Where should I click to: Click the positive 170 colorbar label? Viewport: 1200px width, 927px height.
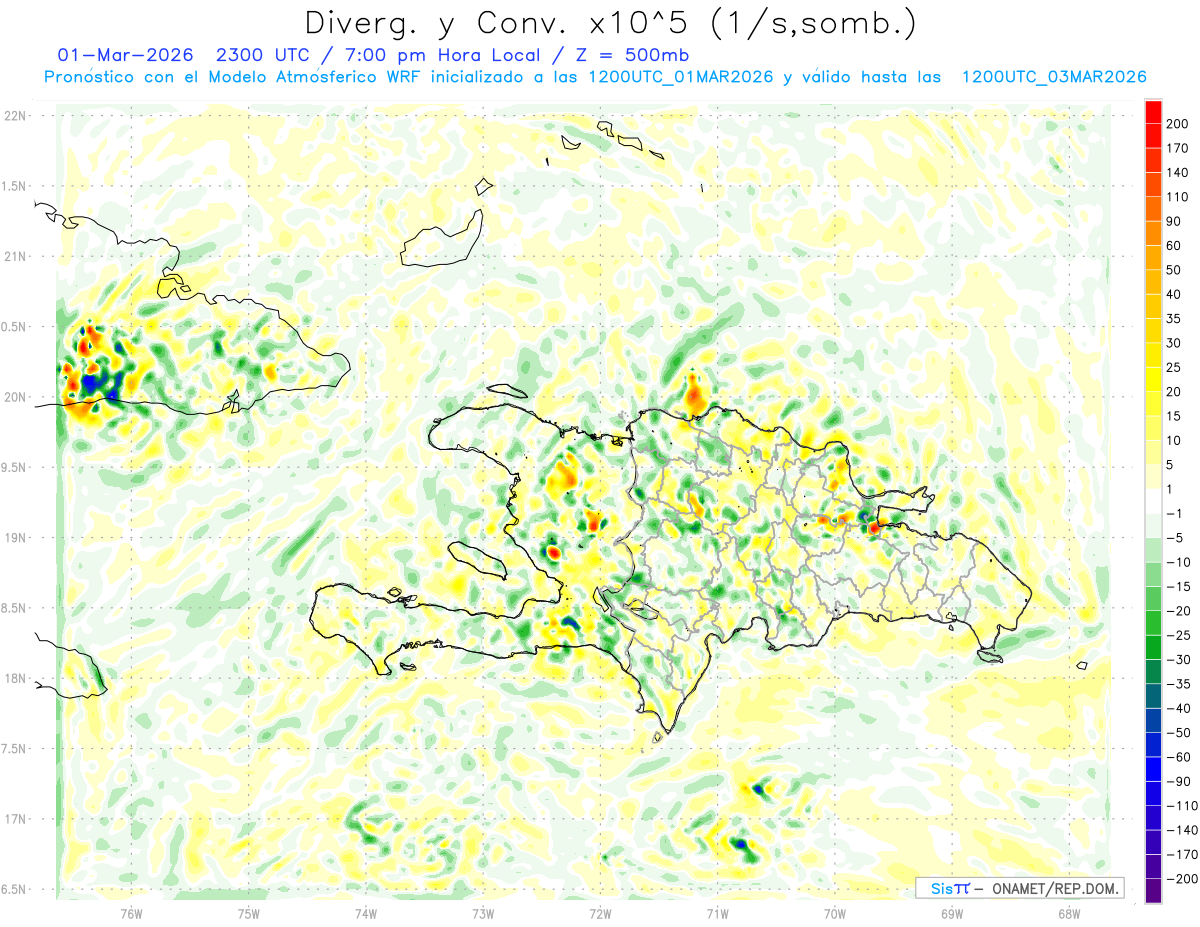[1179, 148]
